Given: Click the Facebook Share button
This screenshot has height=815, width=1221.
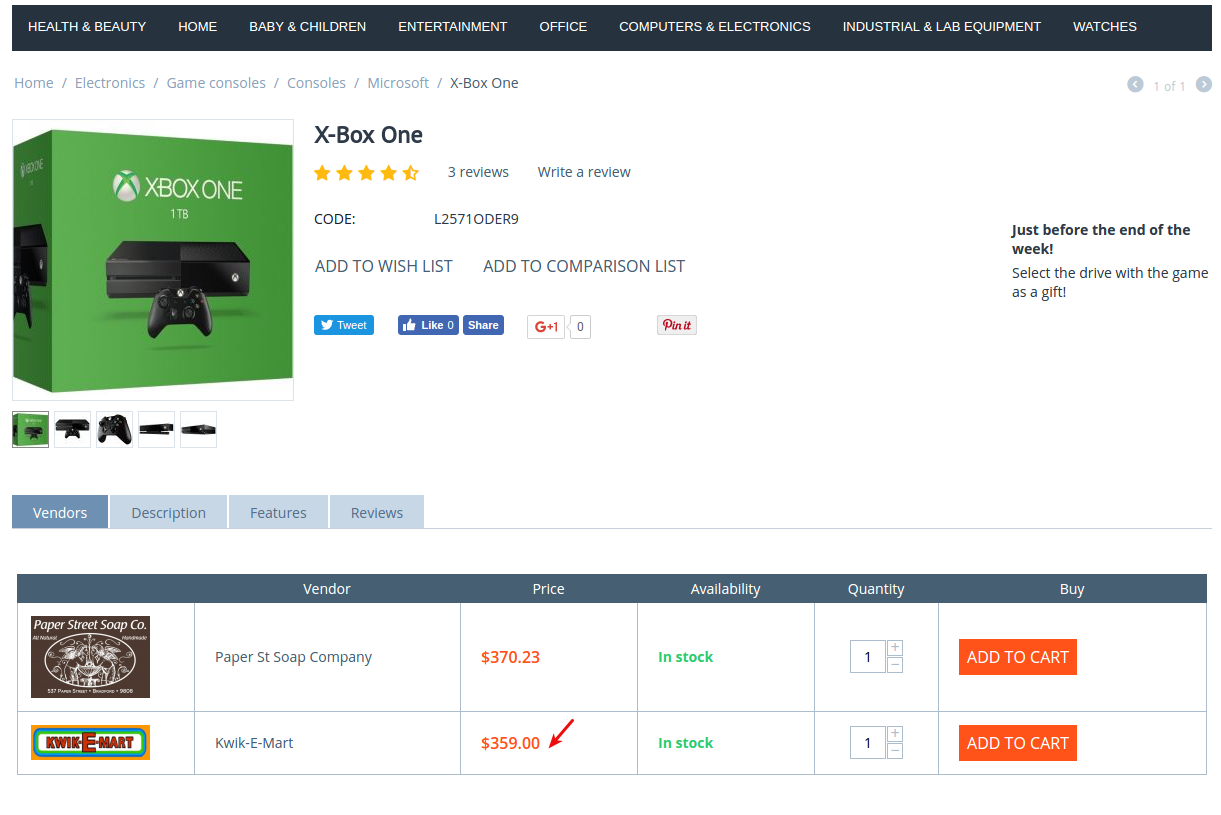Looking at the screenshot, I should [483, 325].
